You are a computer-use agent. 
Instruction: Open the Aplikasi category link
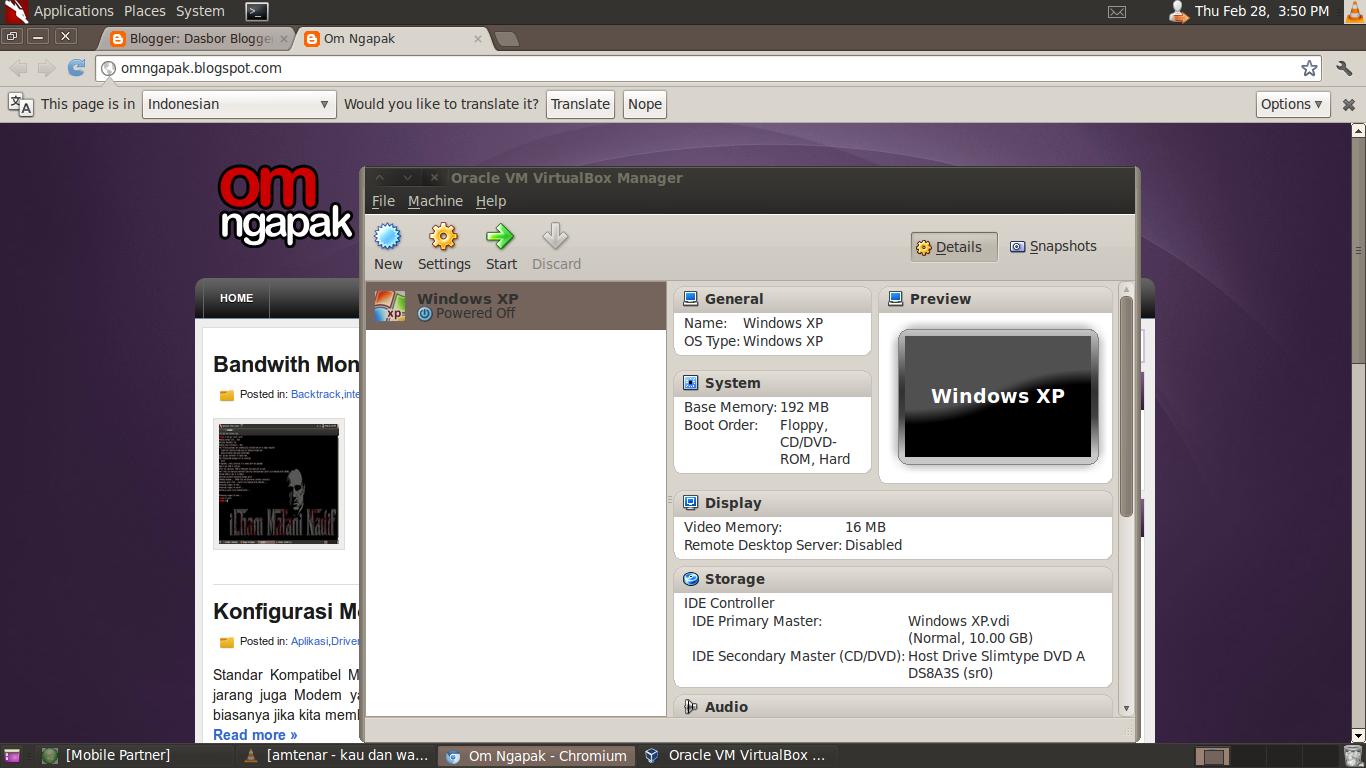(x=309, y=641)
